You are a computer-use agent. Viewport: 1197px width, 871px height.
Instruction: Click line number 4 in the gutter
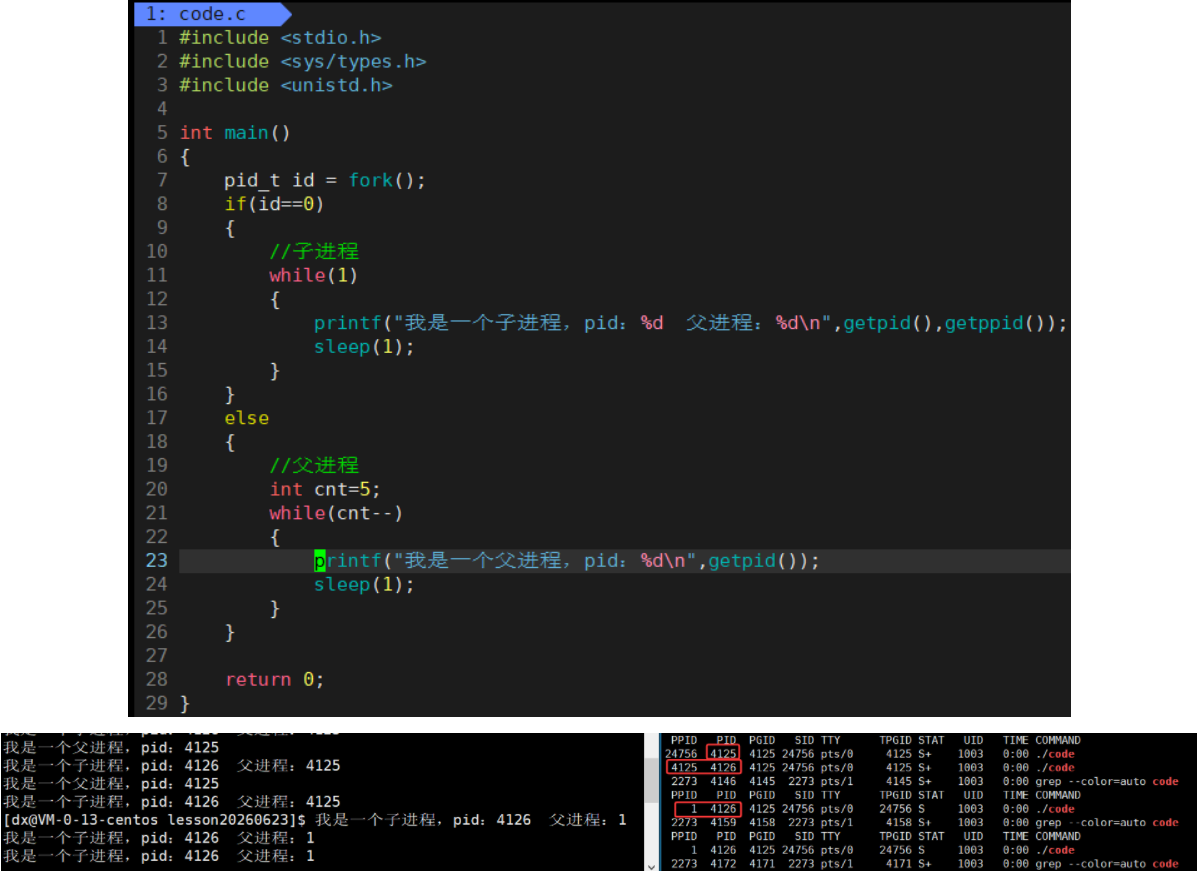162,109
